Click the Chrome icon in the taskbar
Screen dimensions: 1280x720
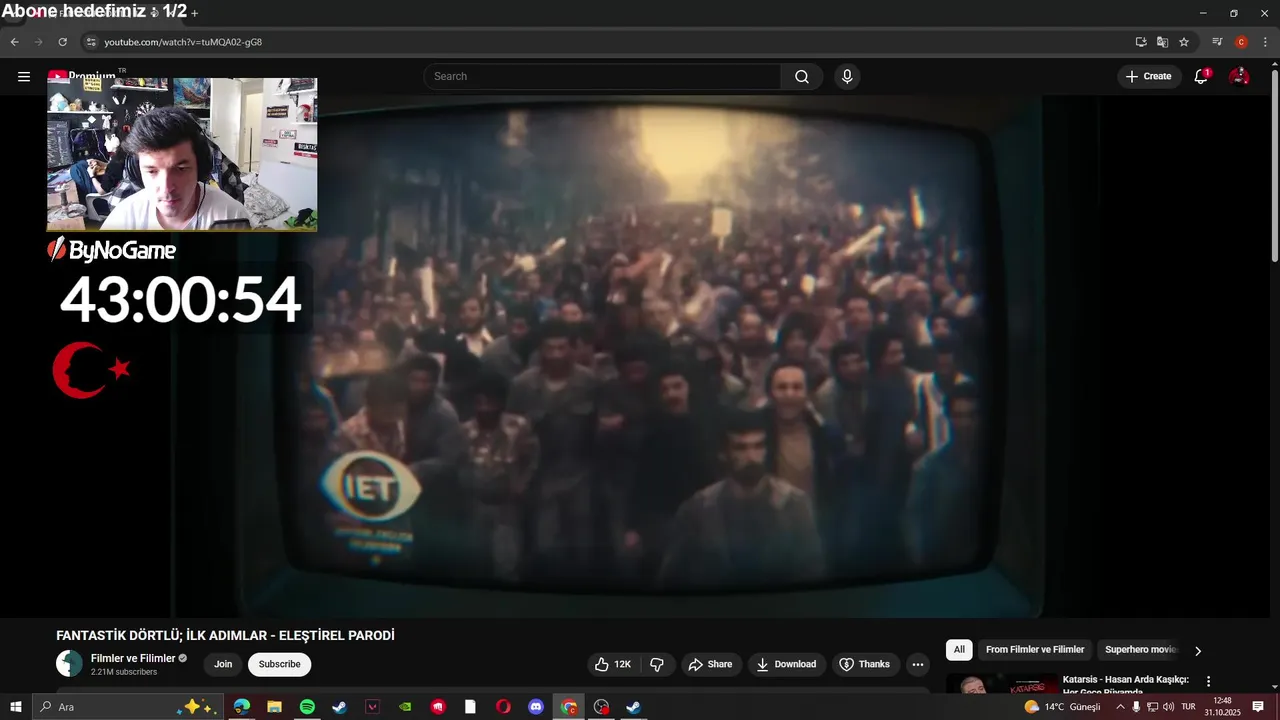(x=569, y=707)
